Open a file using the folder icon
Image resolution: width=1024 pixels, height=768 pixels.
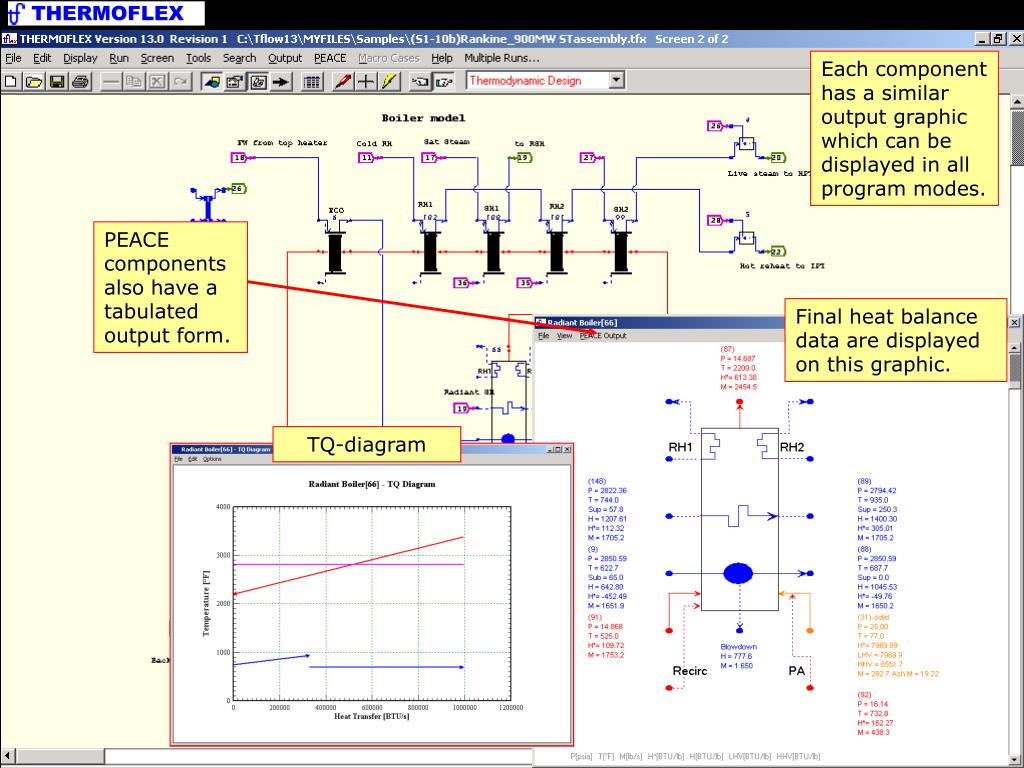(x=35, y=82)
